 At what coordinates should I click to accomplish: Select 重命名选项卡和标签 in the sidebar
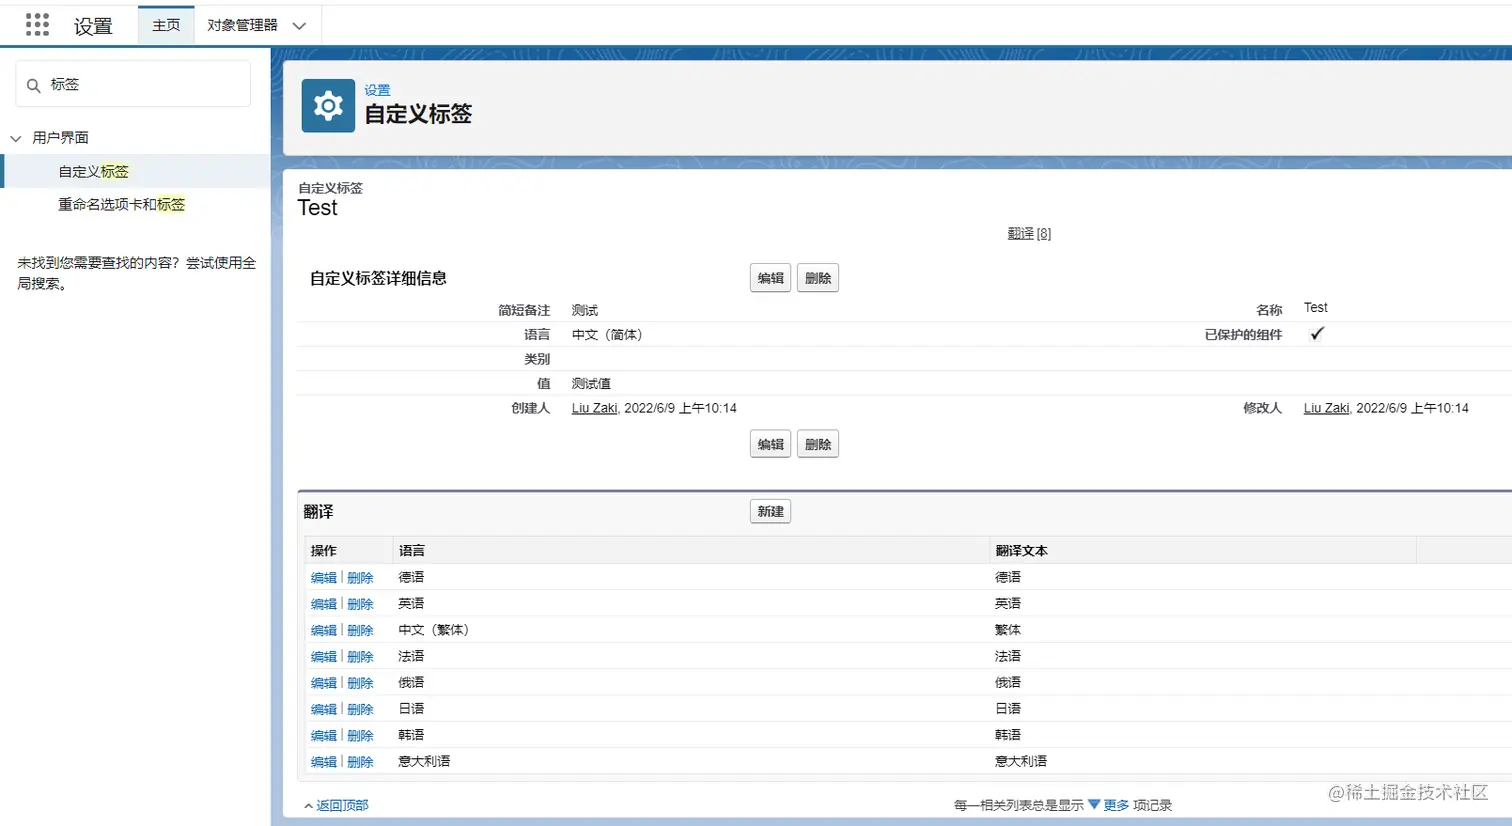click(x=121, y=204)
